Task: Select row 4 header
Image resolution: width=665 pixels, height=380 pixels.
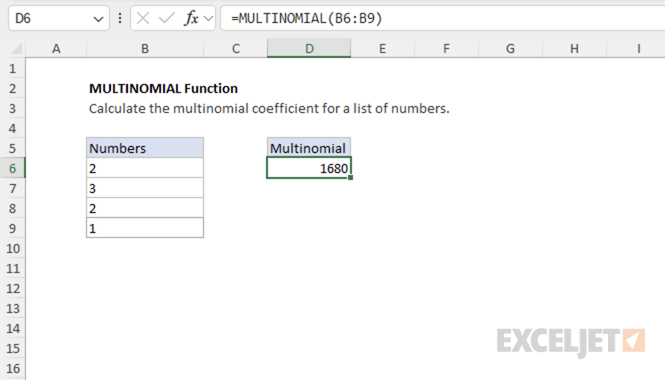Action: [x=13, y=128]
